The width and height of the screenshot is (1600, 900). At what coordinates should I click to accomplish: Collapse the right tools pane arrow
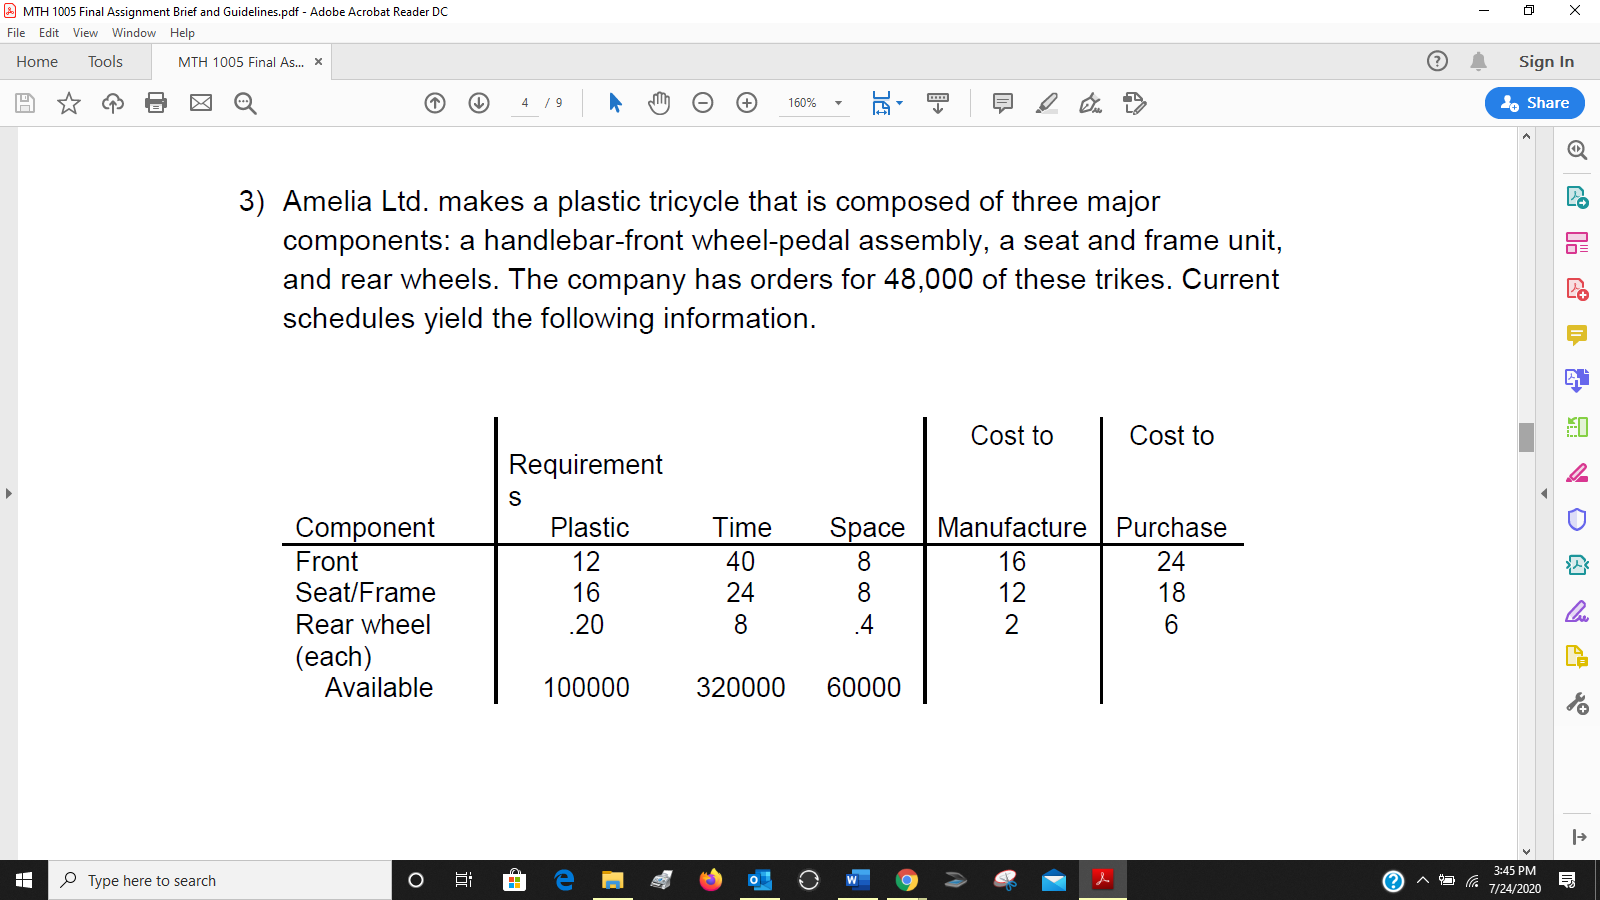1544,493
